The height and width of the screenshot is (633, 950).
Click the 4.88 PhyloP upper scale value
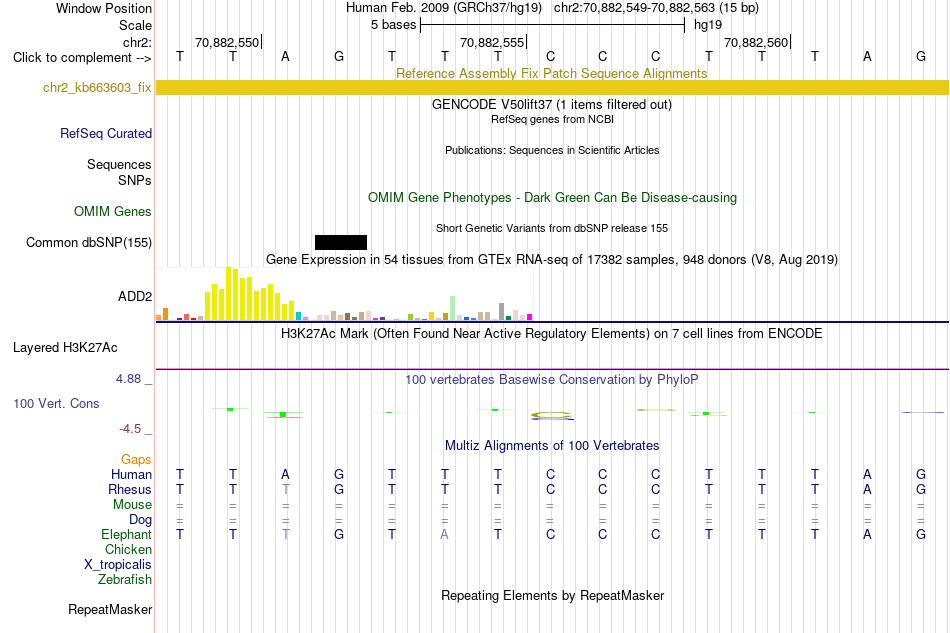point(128,379)
